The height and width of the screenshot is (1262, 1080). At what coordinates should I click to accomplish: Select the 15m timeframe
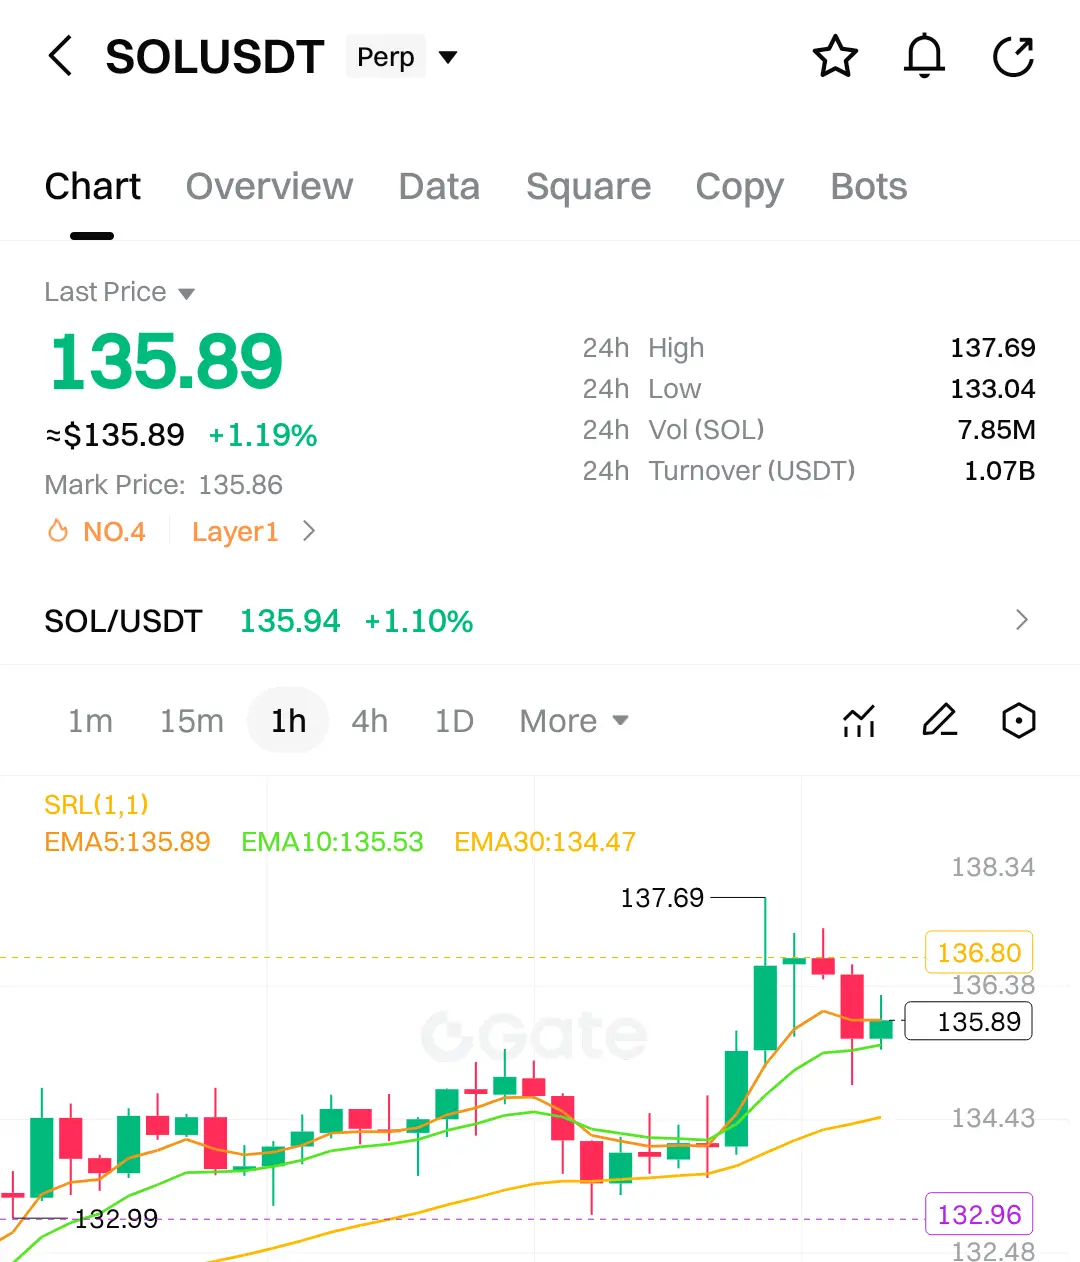click(x=192, y=721)
